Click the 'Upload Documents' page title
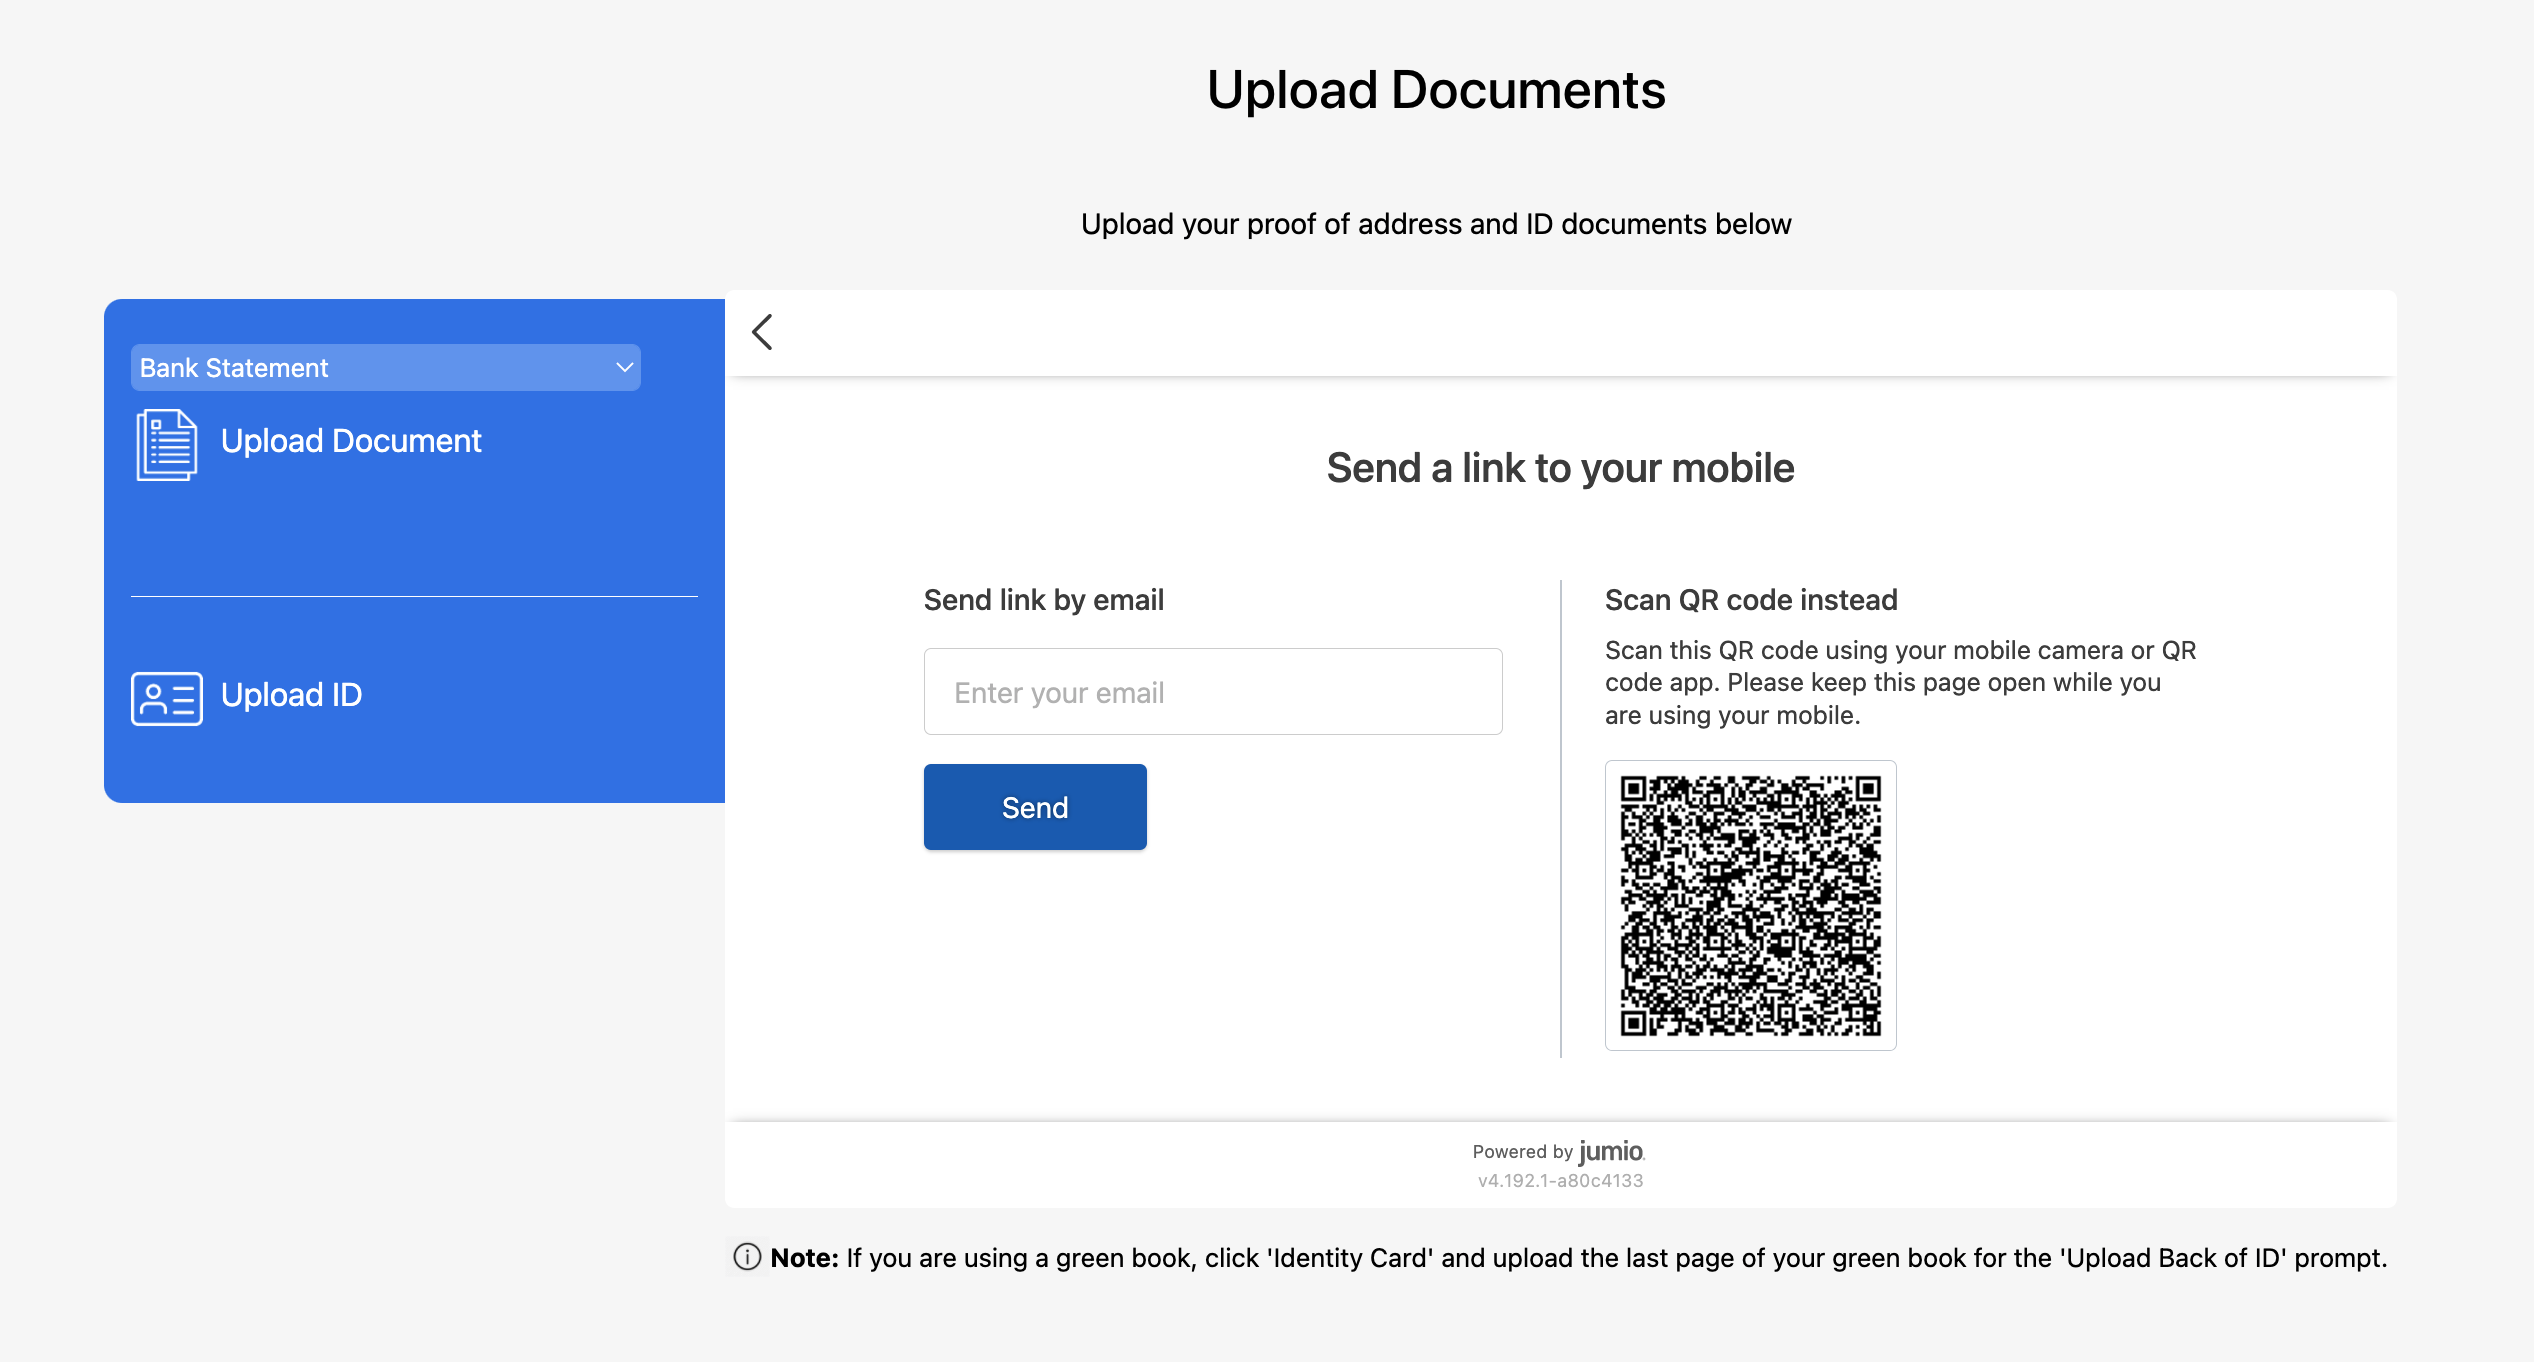 point(1436,90)
